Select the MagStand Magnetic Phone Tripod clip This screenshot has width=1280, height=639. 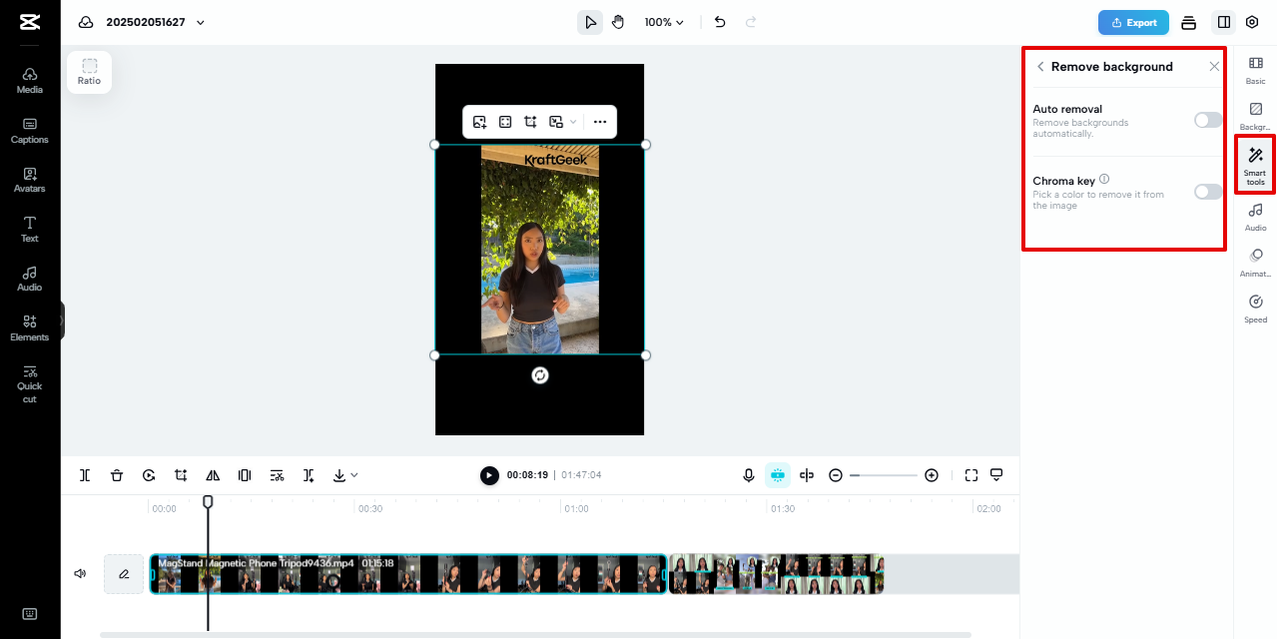point(408,574)
